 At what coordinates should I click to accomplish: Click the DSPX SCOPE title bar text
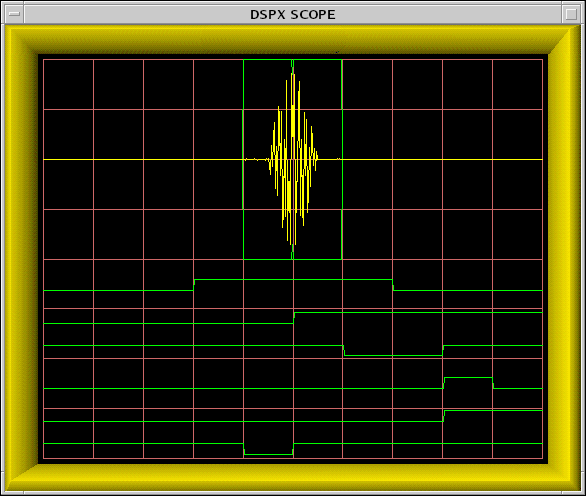point(293,15)
